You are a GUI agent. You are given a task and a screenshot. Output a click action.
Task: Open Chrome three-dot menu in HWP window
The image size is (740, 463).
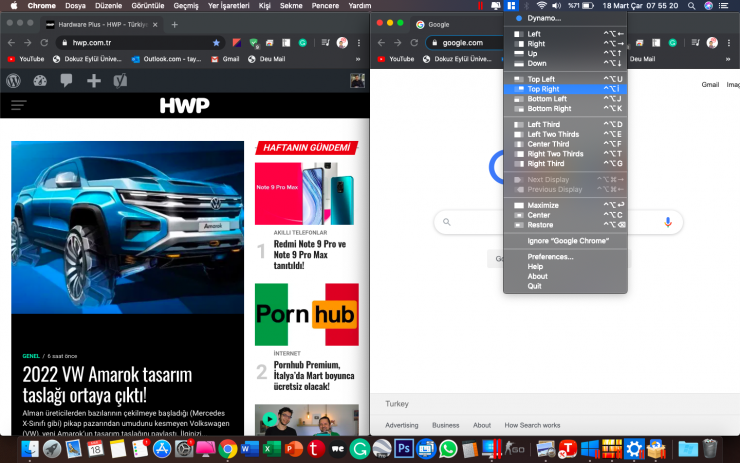point(359,42)
